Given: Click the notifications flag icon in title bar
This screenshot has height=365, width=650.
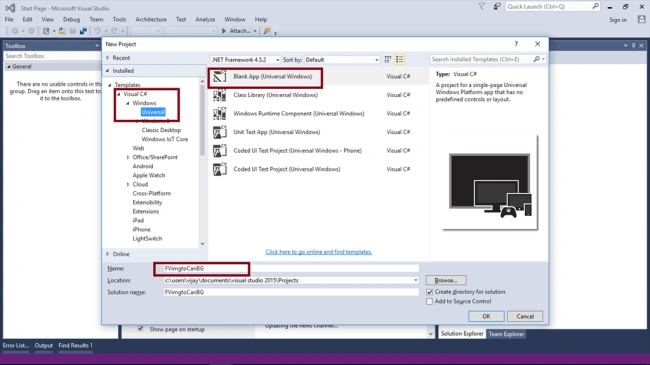Looking at the screenshot, I should (482, 6).
